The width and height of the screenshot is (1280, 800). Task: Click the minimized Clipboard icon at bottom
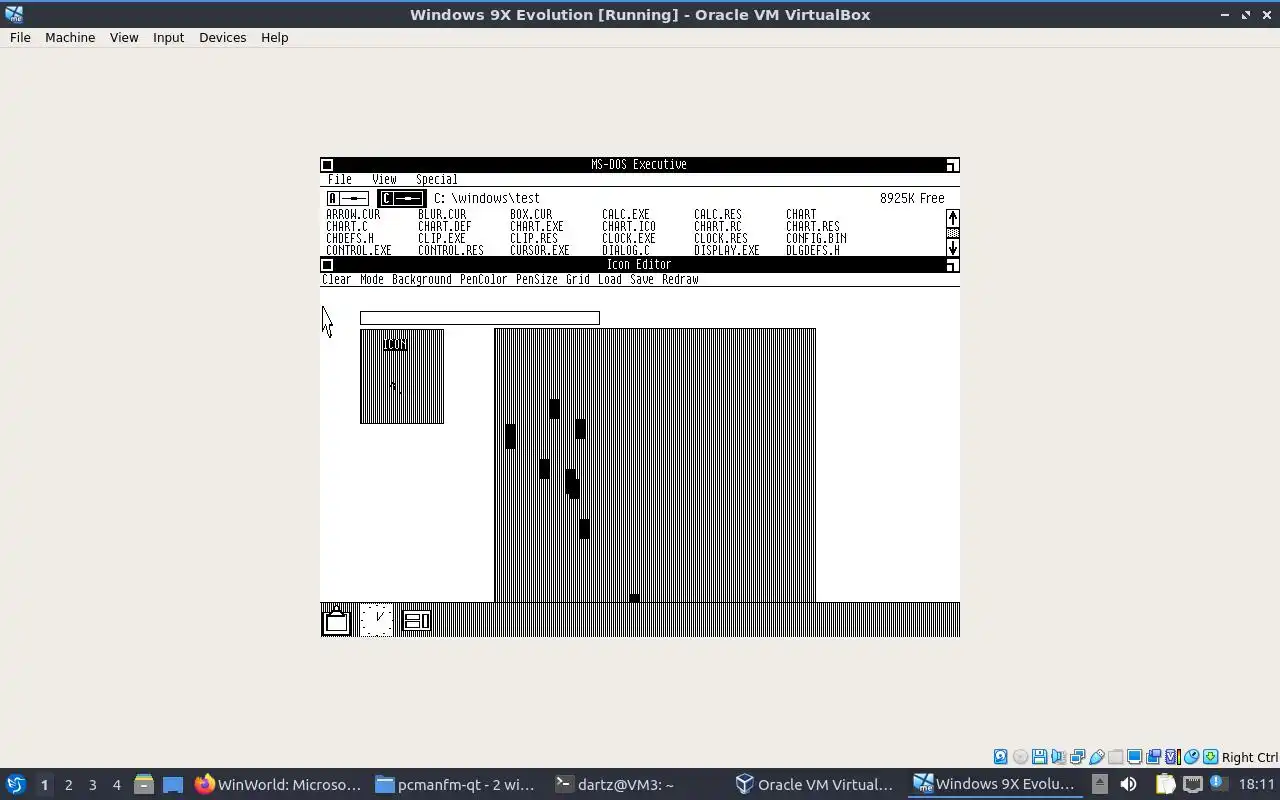tap(336, 620)
